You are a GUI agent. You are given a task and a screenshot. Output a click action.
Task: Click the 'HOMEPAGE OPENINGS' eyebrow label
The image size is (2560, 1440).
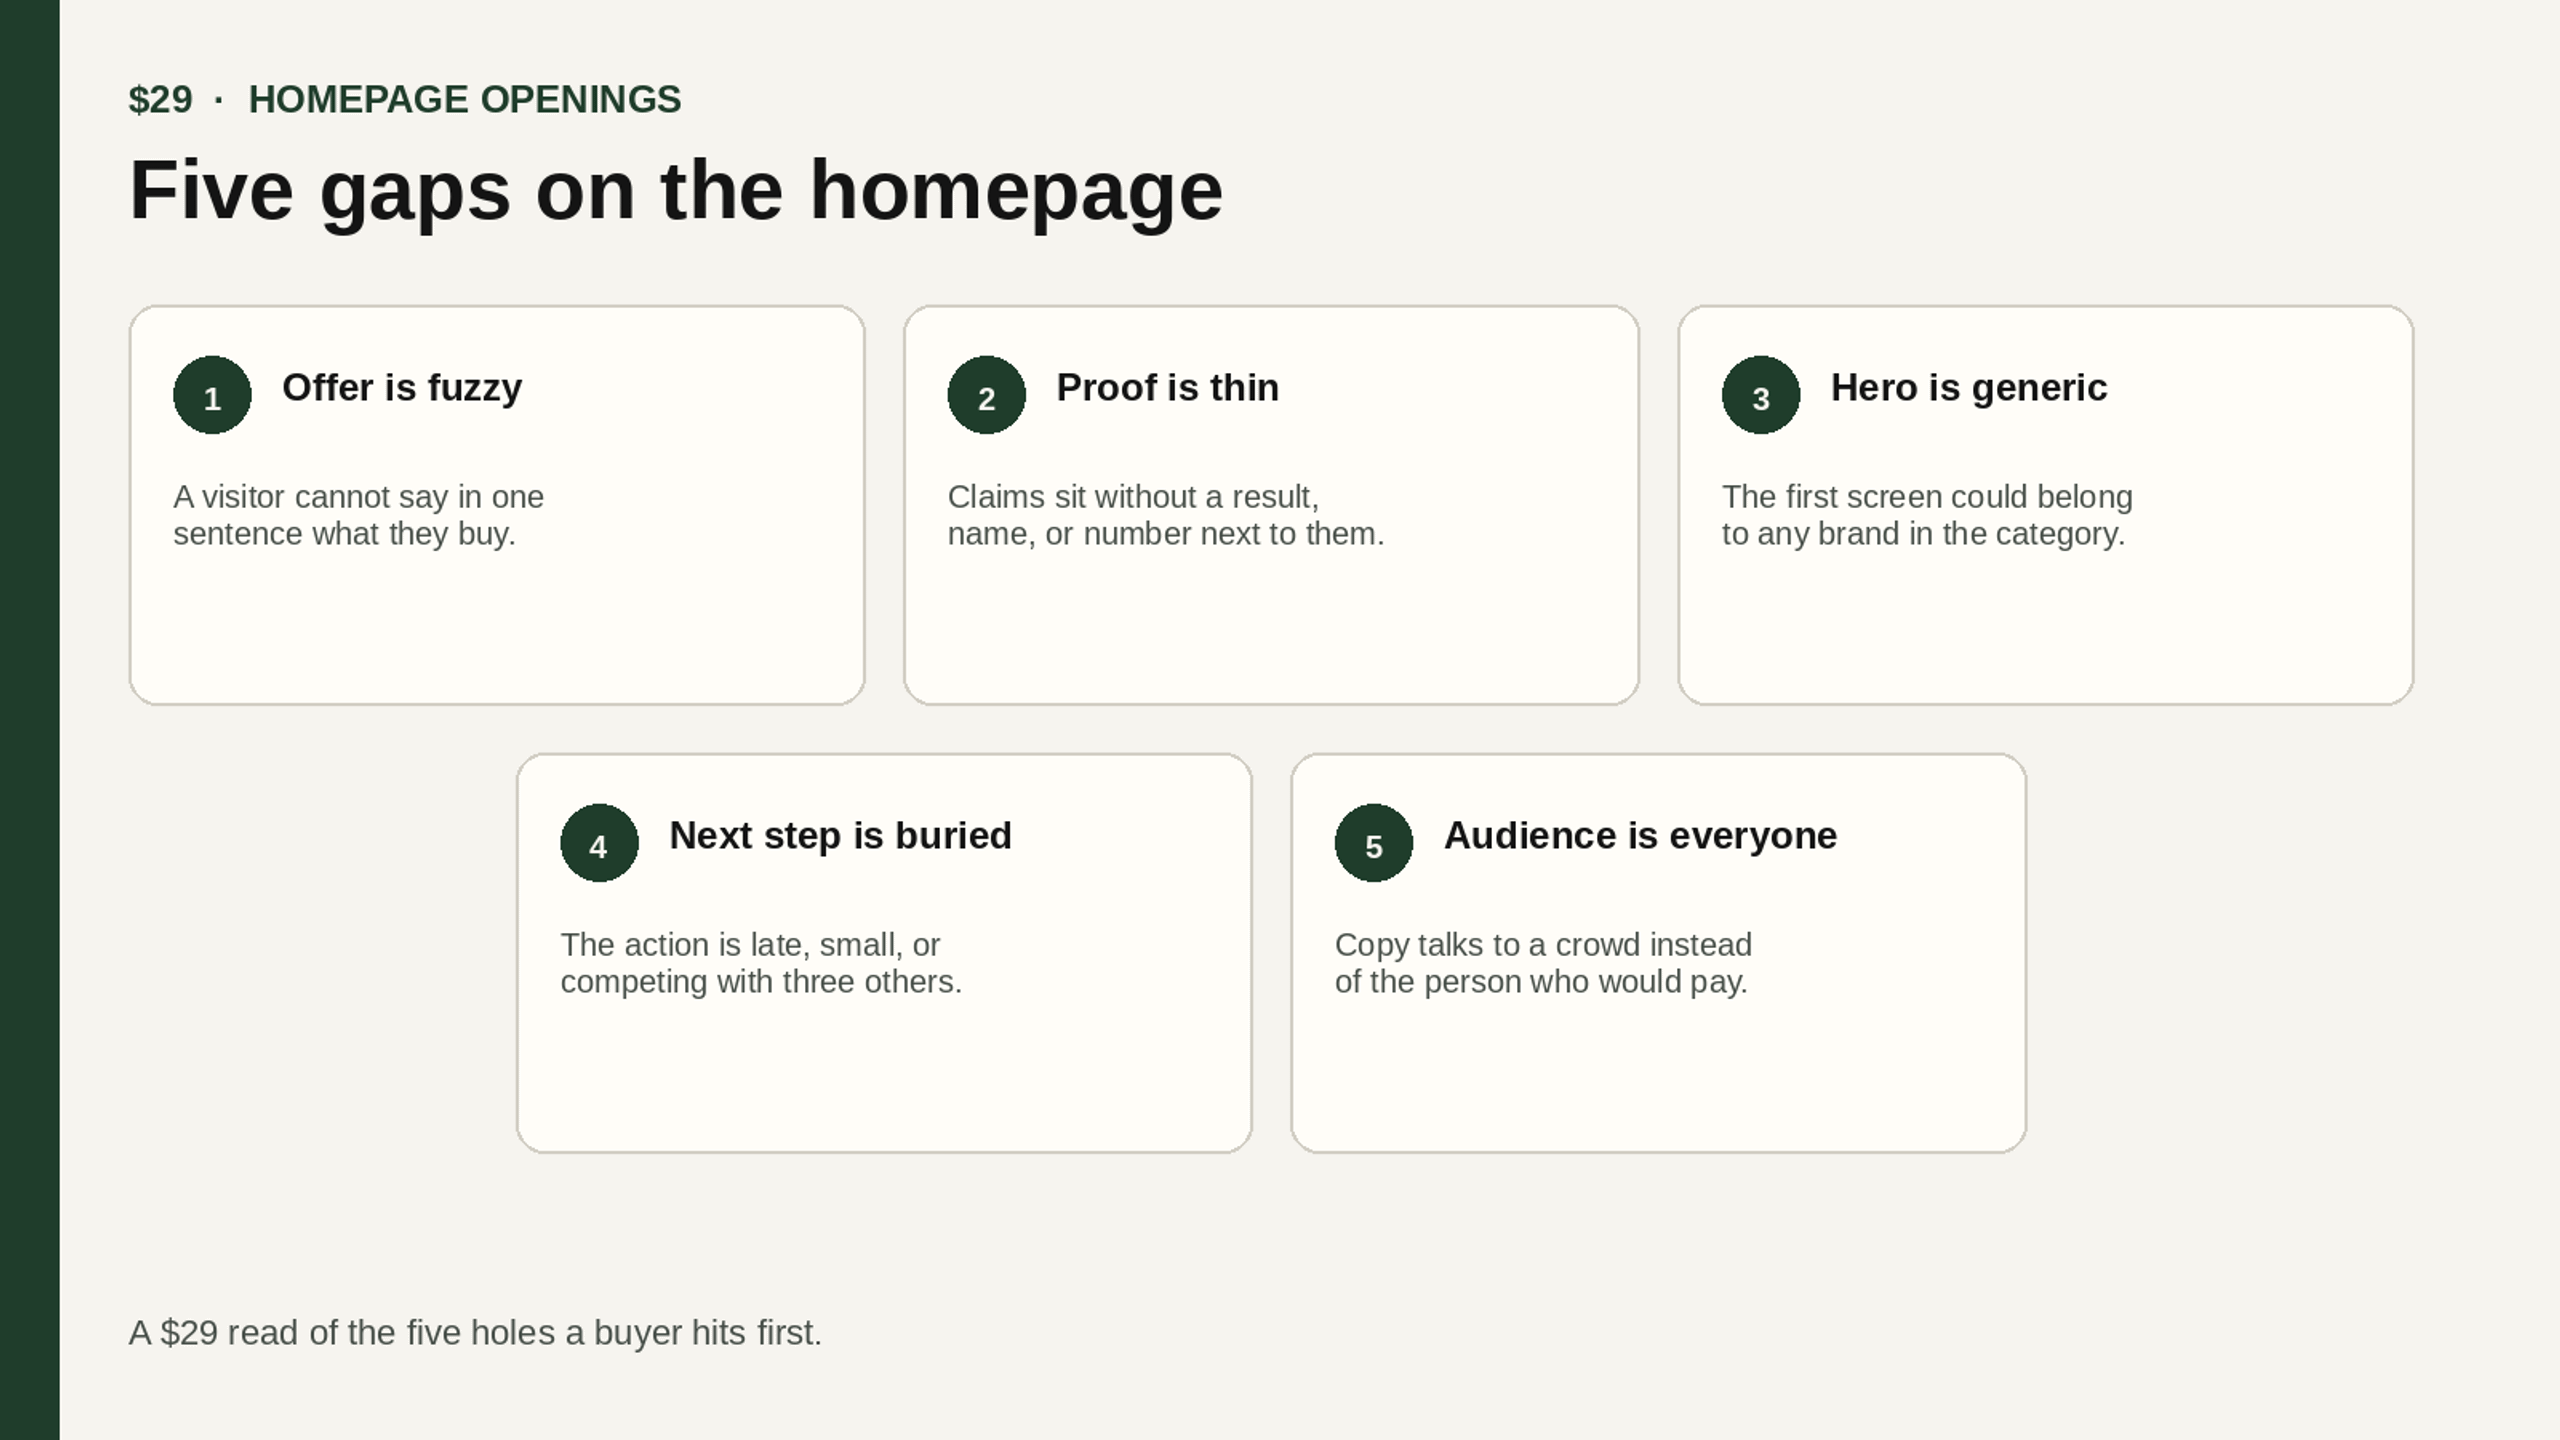[465, 100]
